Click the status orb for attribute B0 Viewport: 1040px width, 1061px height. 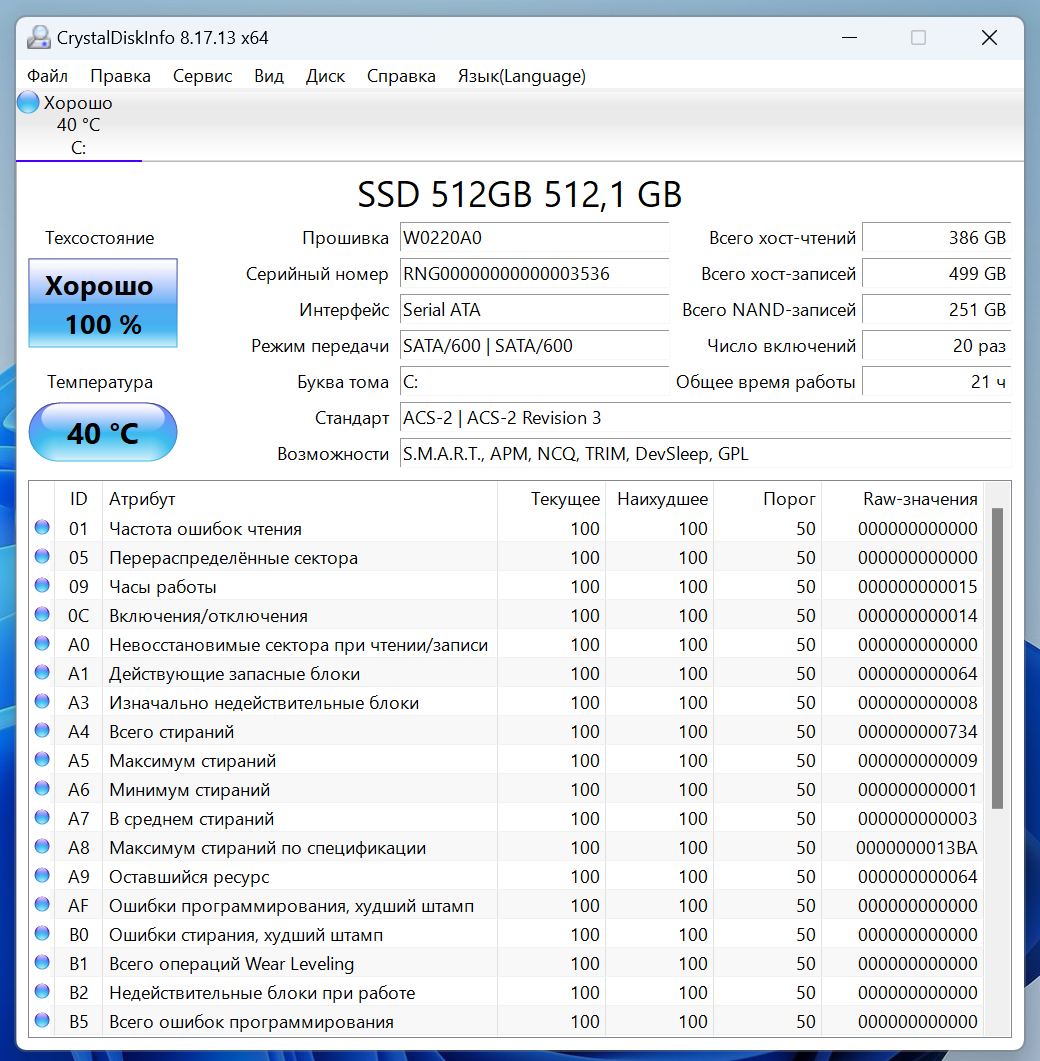click(x=42, y=933)
